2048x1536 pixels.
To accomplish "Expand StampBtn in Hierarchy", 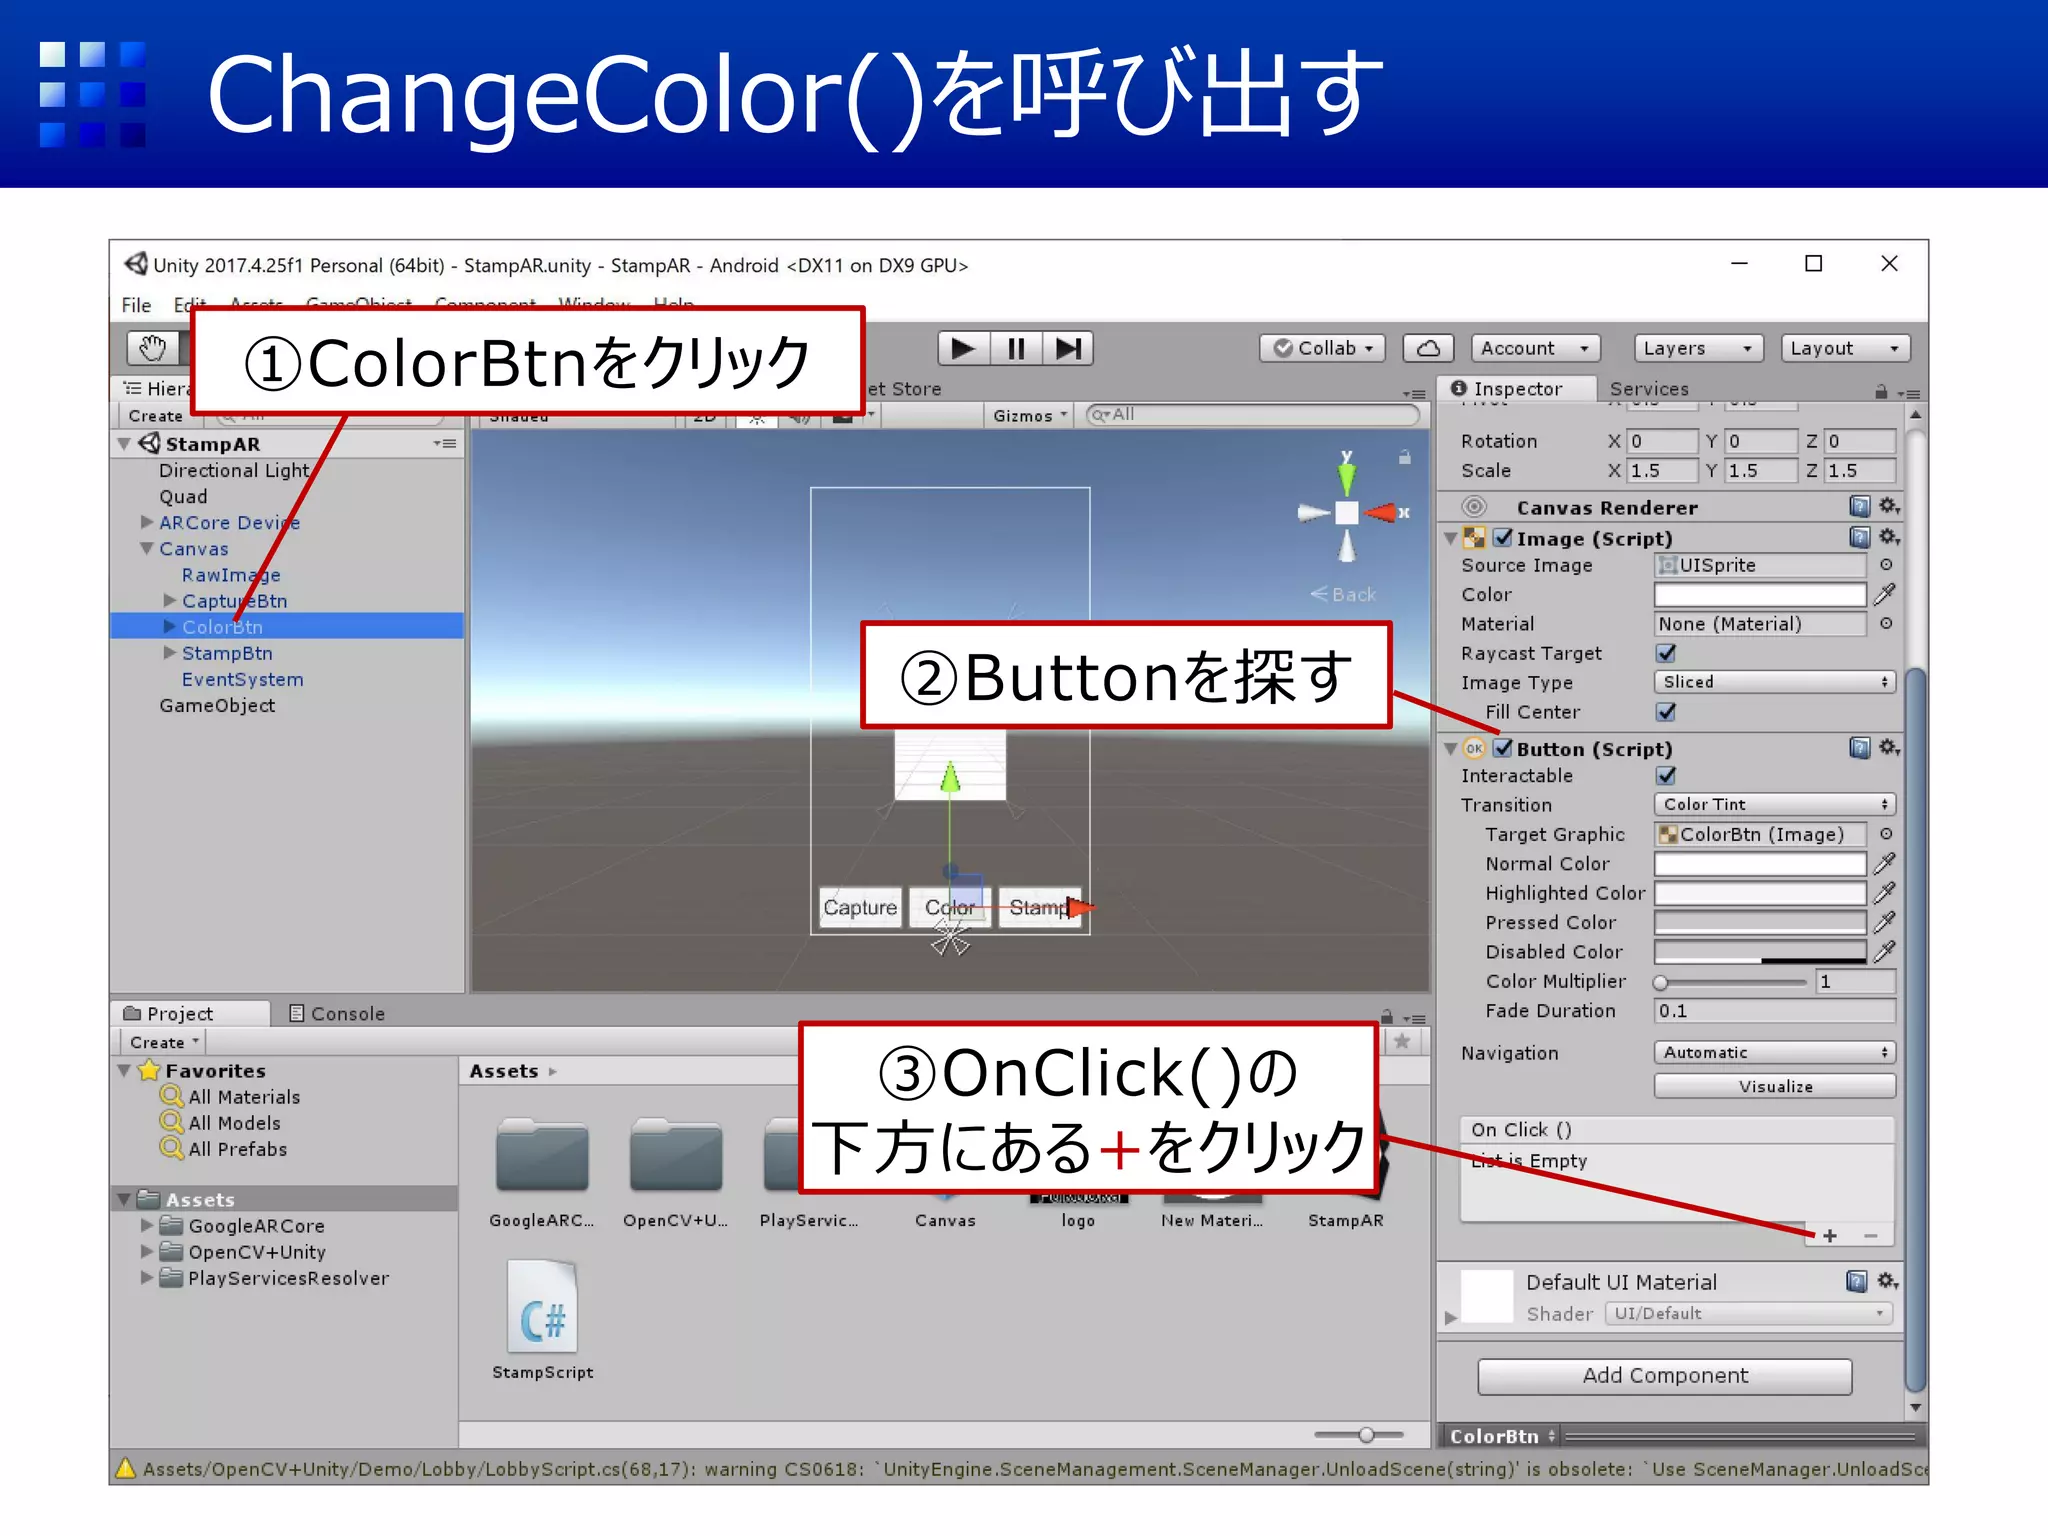I will (x=169, y=653).
